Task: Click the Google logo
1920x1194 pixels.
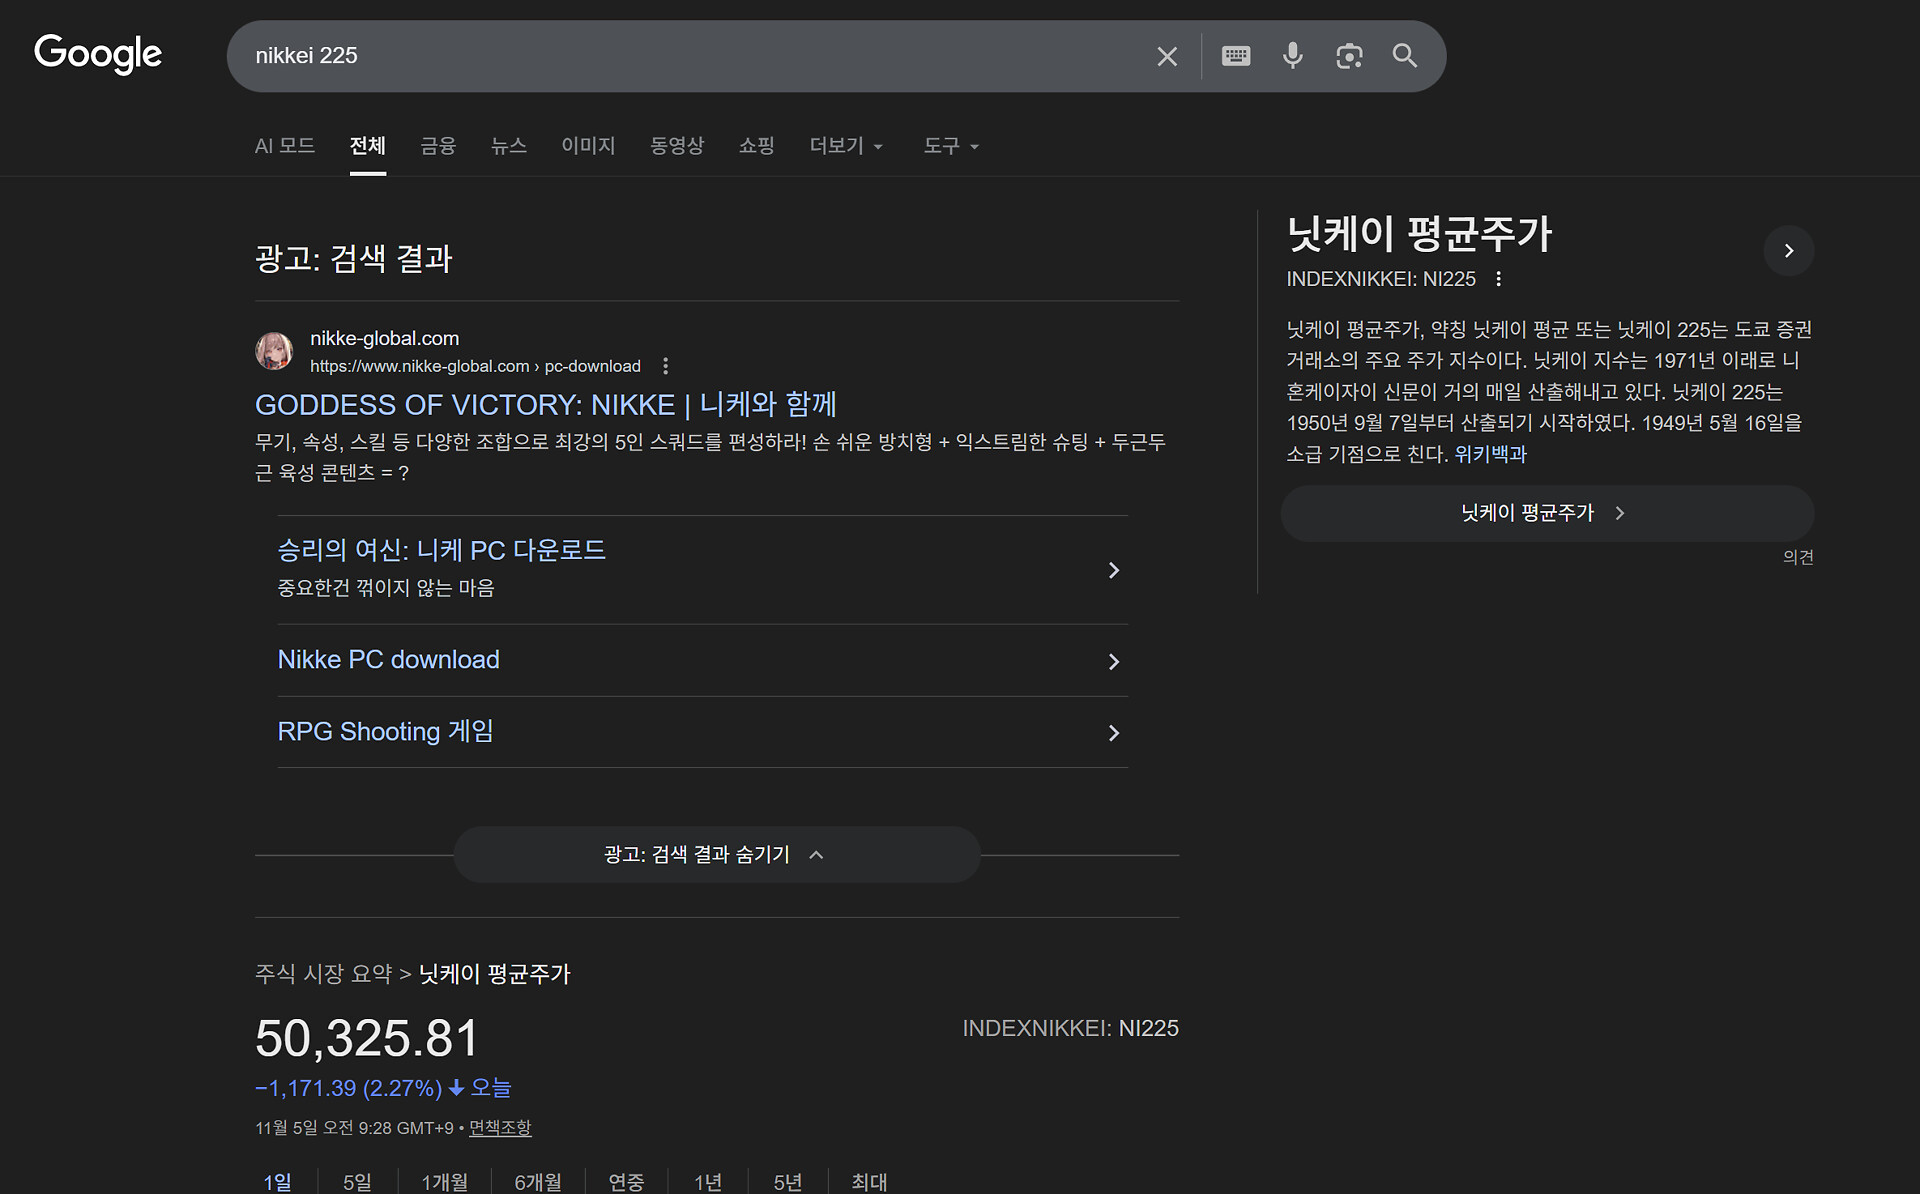Action: pyautogui.click(x=98, y=54)
